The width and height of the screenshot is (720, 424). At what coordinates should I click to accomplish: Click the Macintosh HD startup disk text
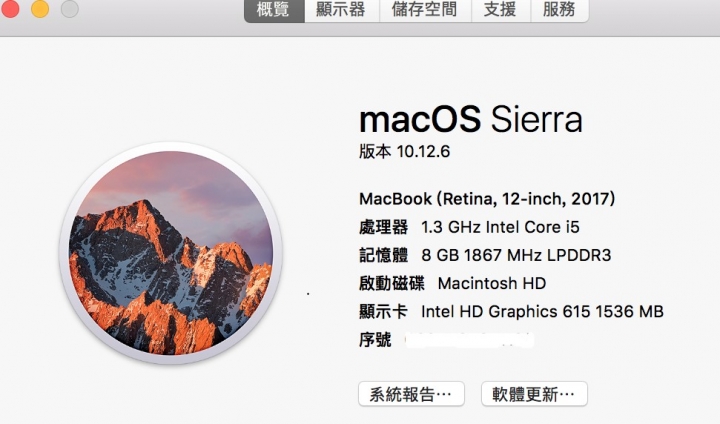(492, 283)
